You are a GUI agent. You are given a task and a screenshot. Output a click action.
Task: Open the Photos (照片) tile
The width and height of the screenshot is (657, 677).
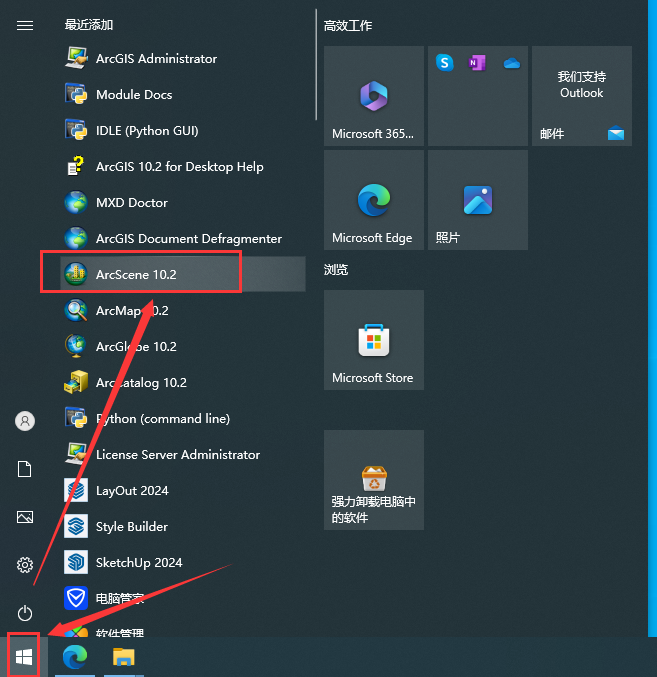pyautogui.click(x=477, y=200)
